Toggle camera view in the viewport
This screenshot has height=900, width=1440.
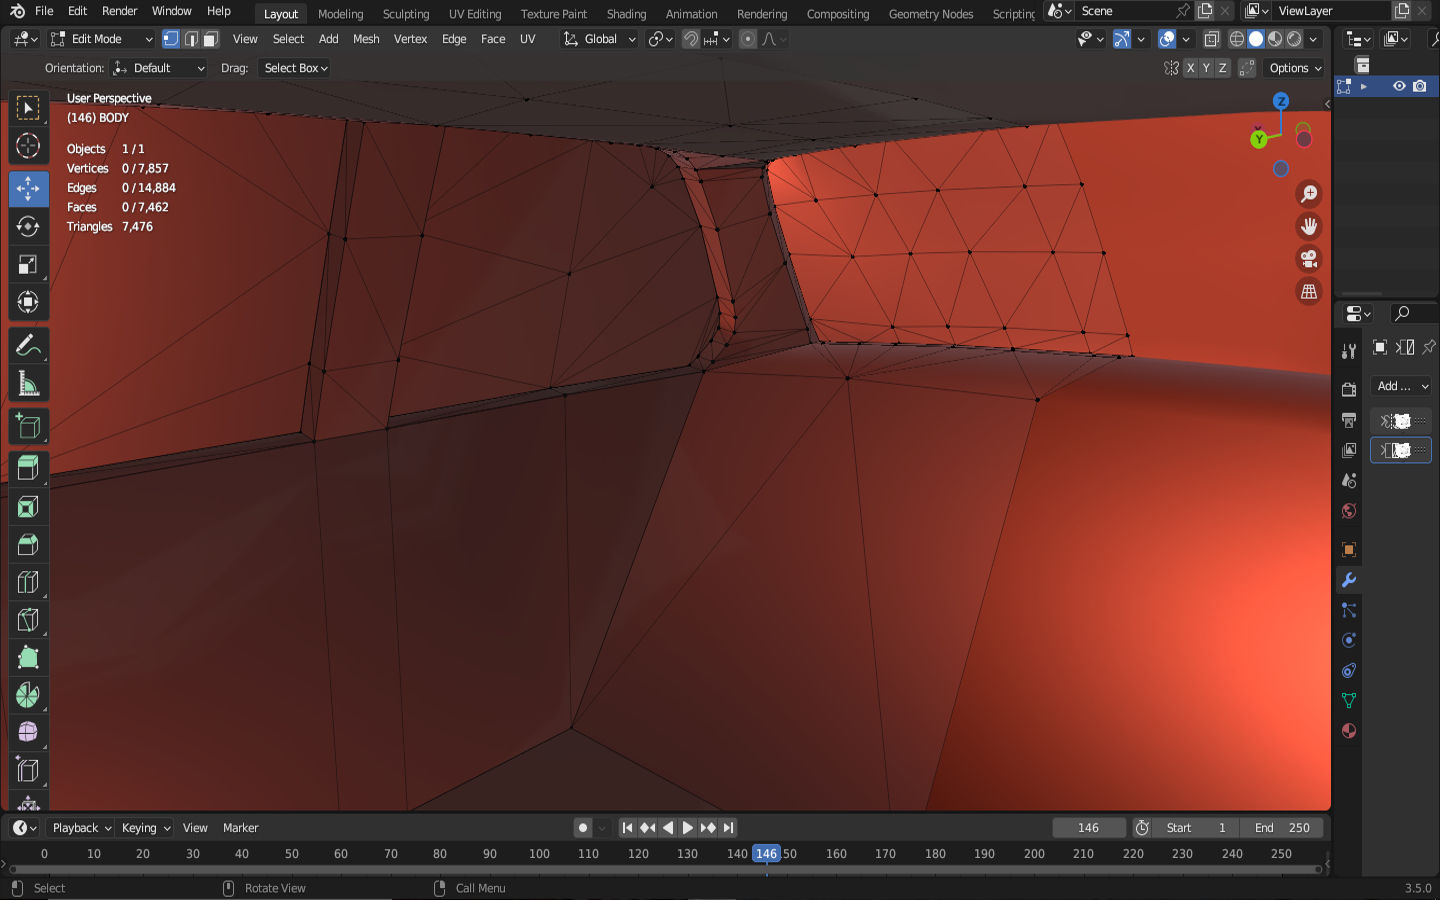[x=1308, y=259]
